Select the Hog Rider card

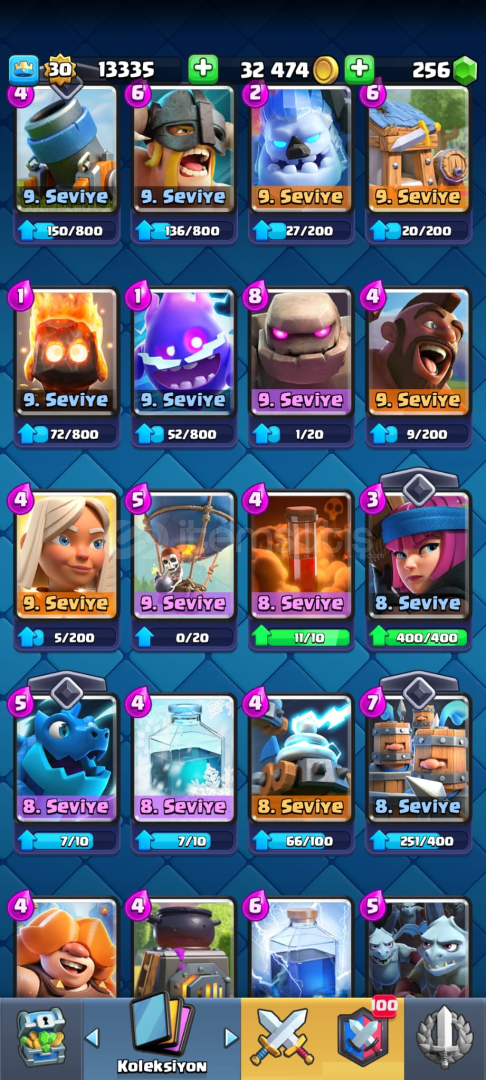(x=419, y=353)
